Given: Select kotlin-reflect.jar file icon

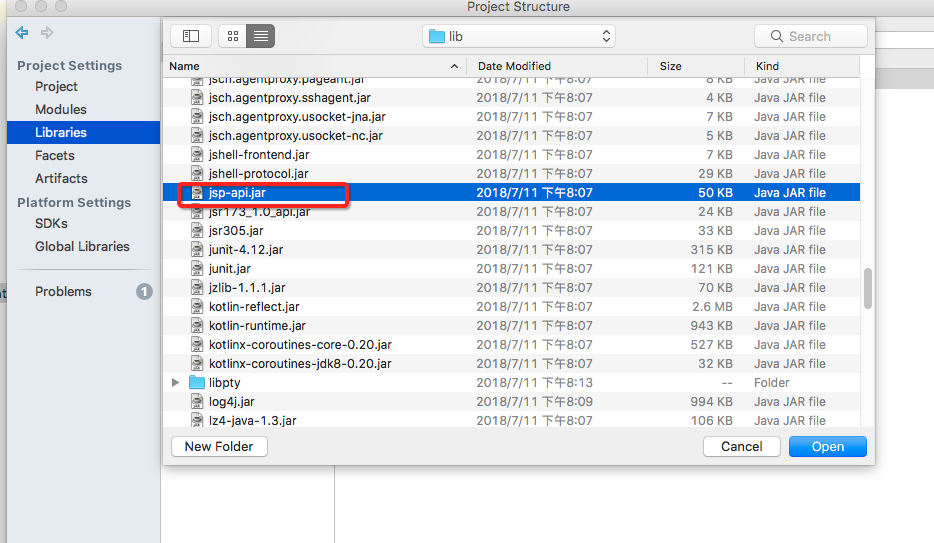Looking at the screenshot, I should coord(197,307).
